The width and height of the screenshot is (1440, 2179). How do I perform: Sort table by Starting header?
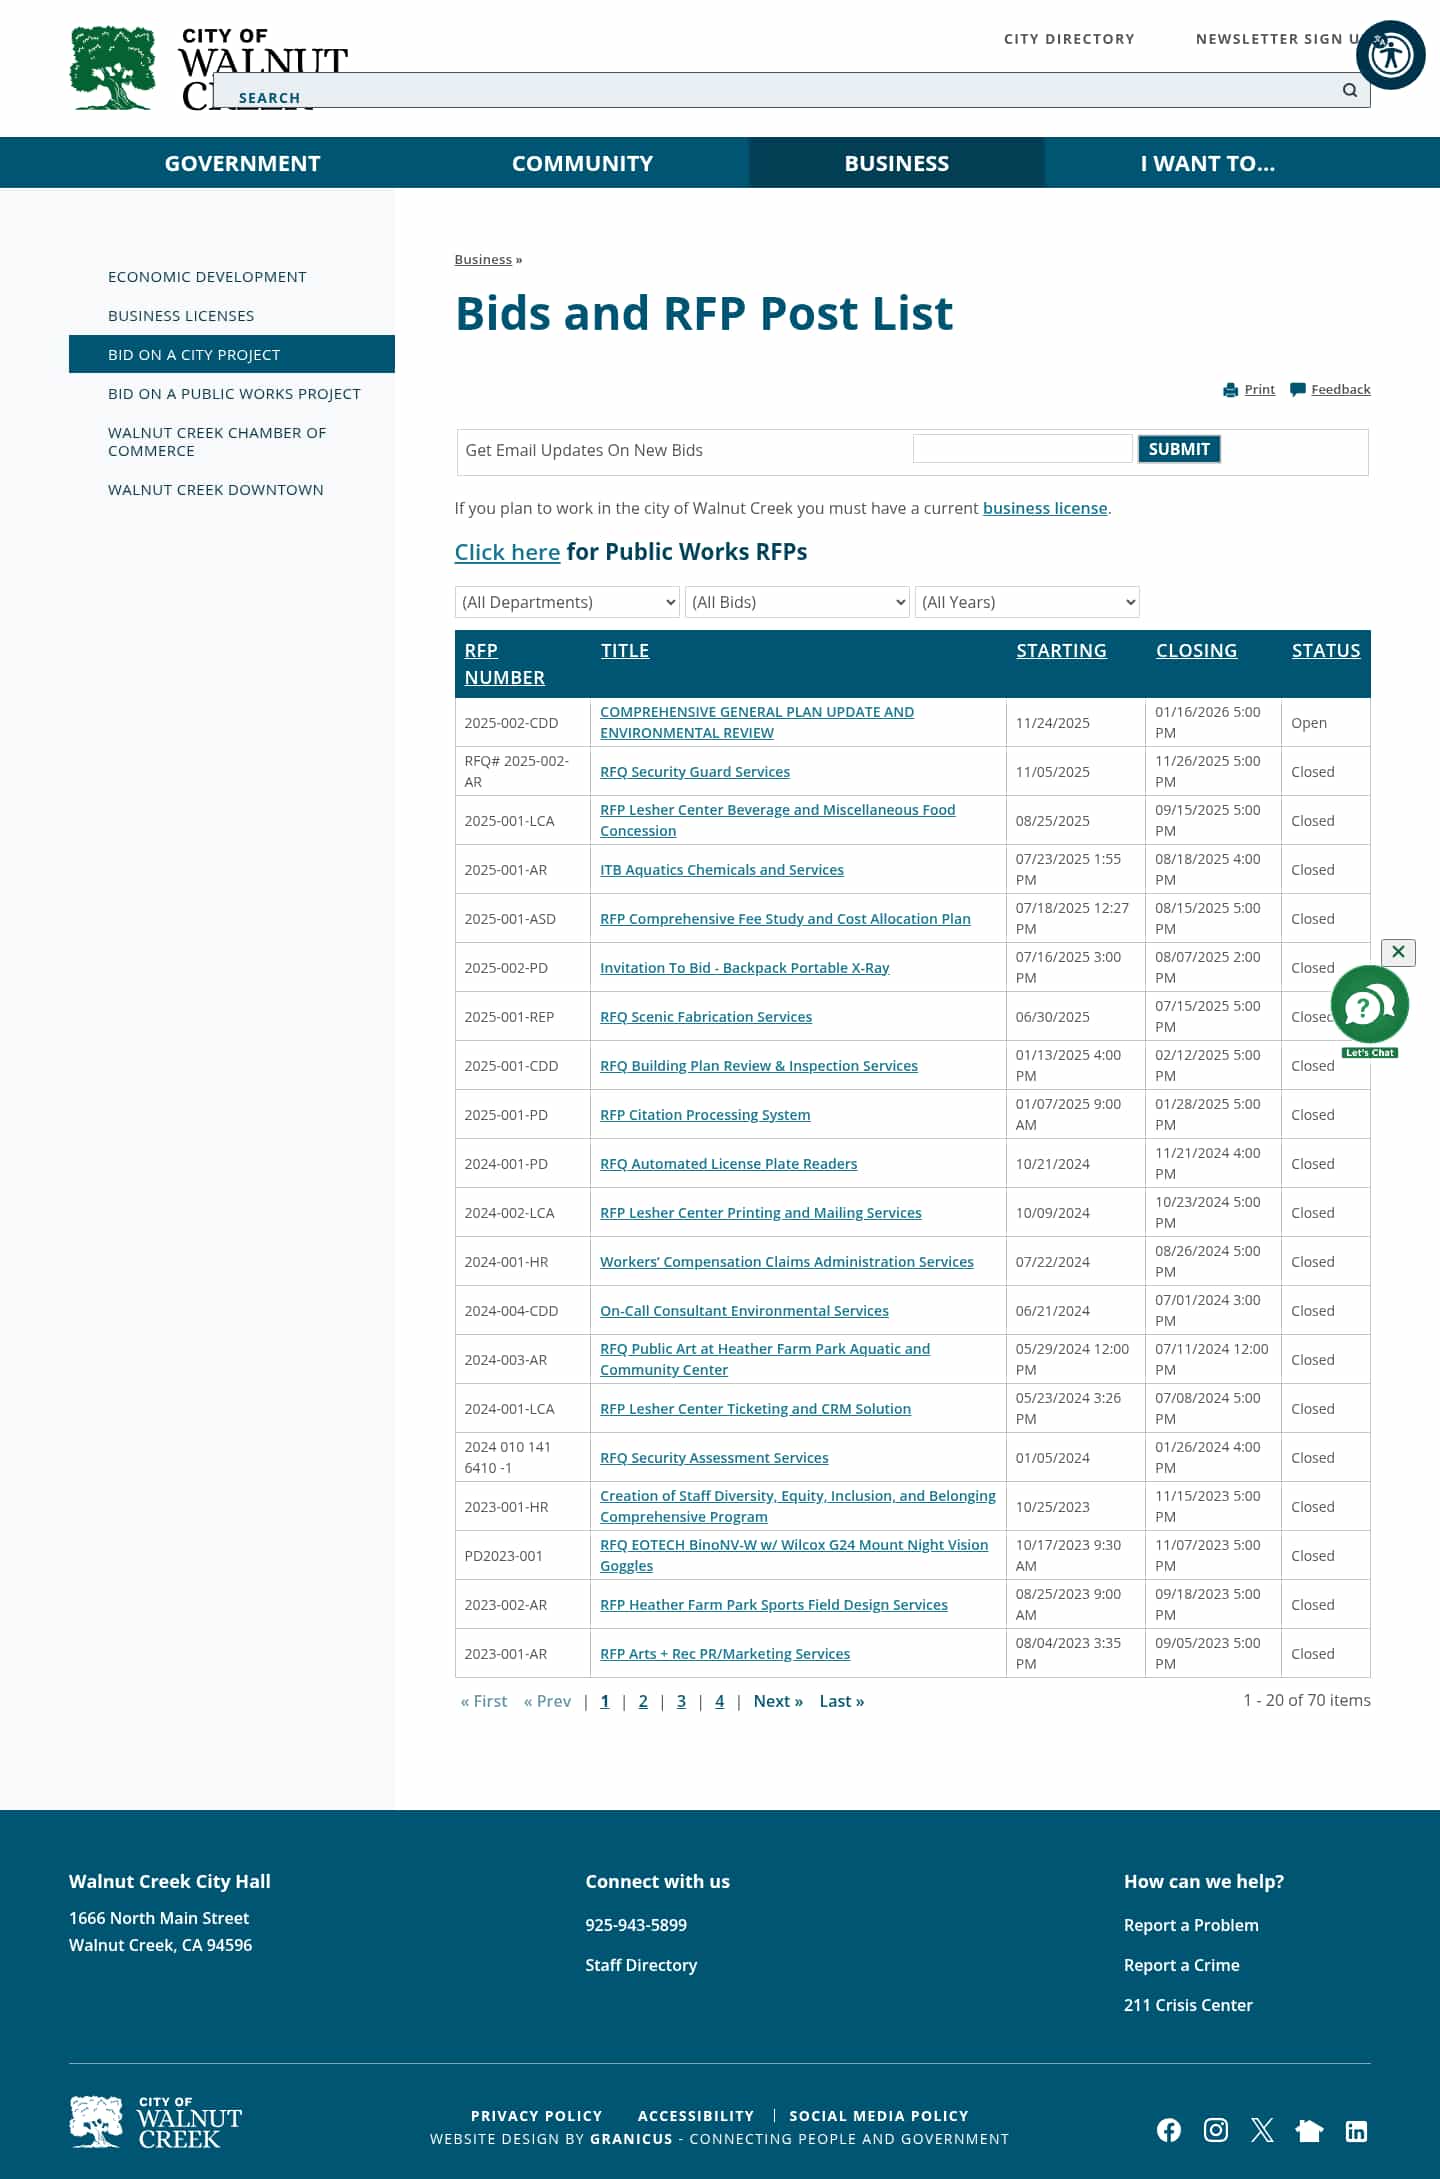[1061, 651]
